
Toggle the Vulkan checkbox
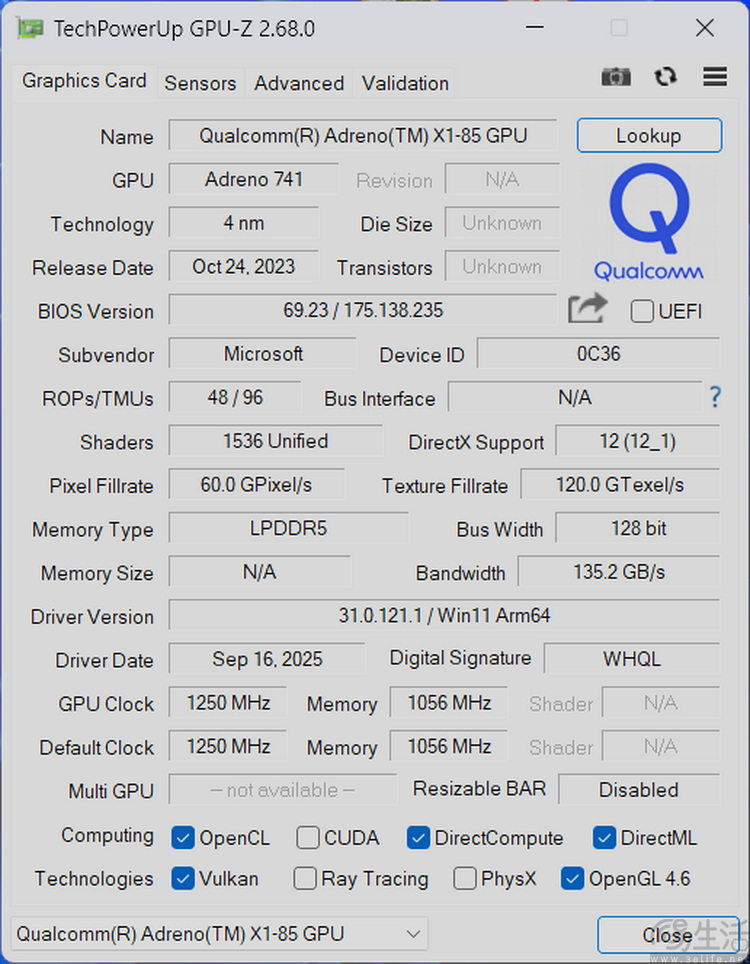pos(183,879)
